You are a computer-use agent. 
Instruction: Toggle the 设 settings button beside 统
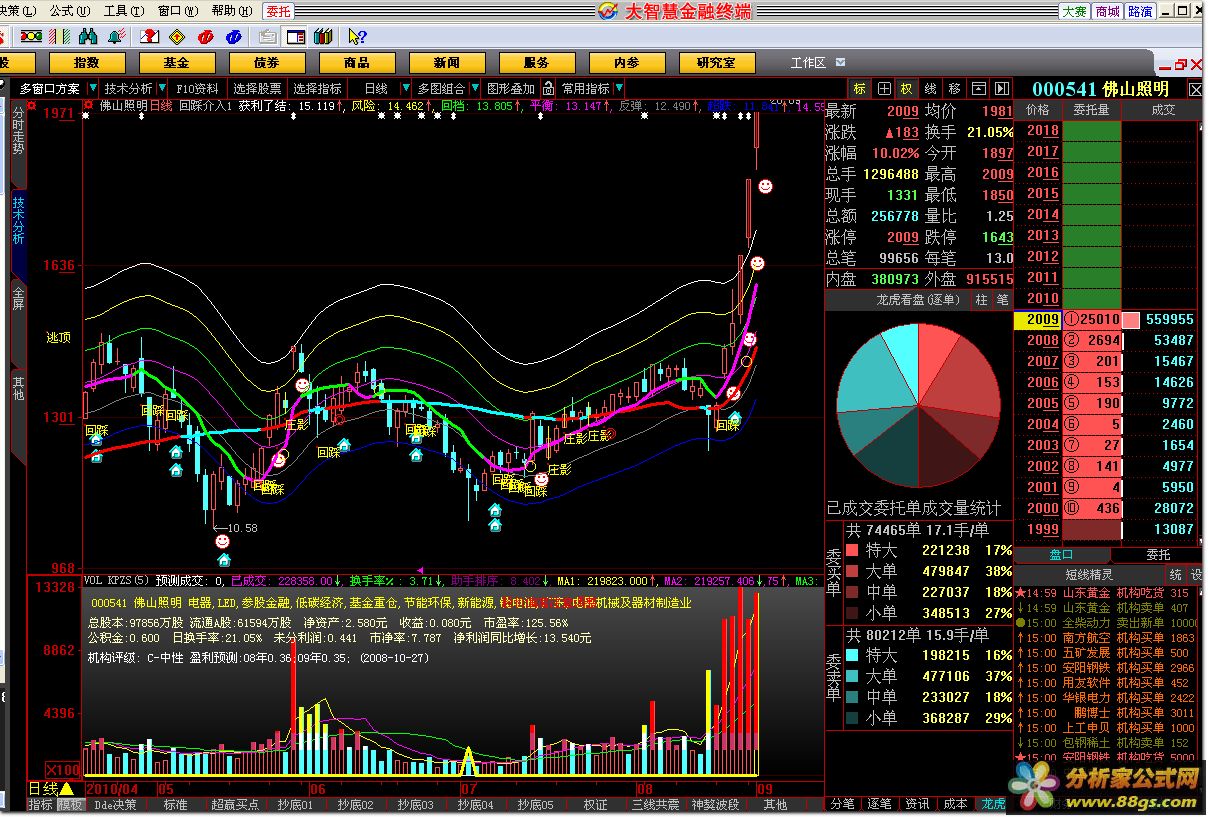pos(1195,575)
